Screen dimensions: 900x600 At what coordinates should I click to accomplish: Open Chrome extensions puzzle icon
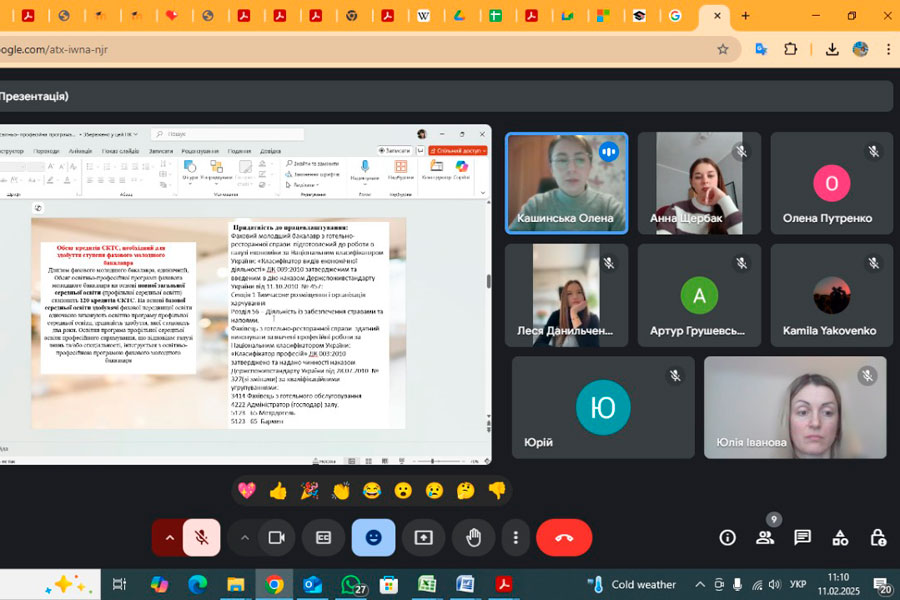[790, 49]
